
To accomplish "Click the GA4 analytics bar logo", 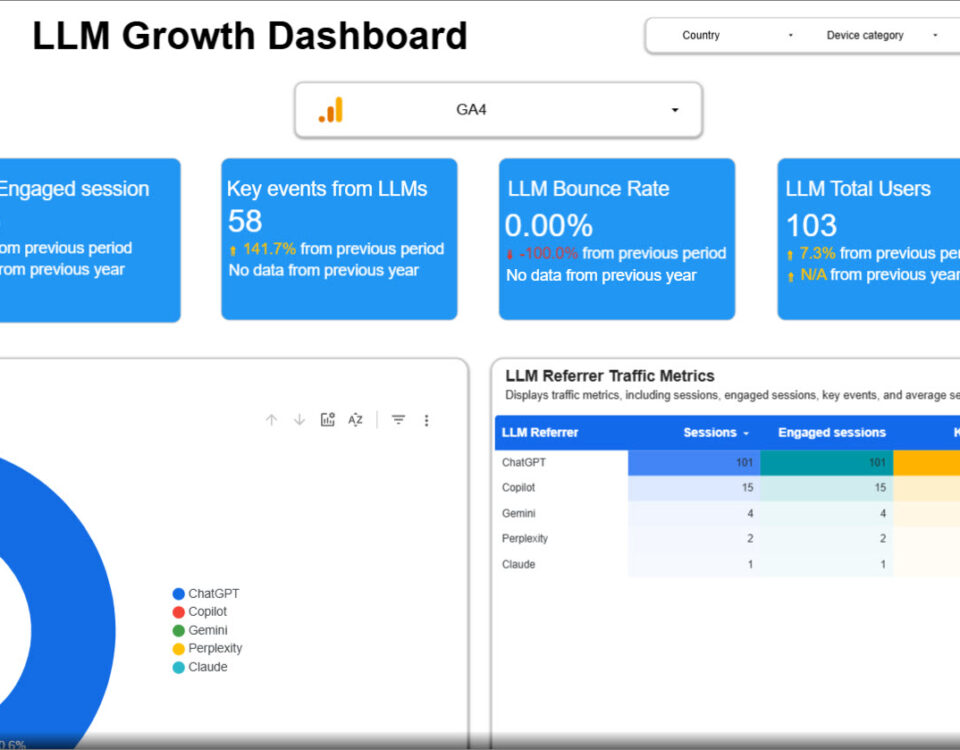I will (x=331, y=110).
